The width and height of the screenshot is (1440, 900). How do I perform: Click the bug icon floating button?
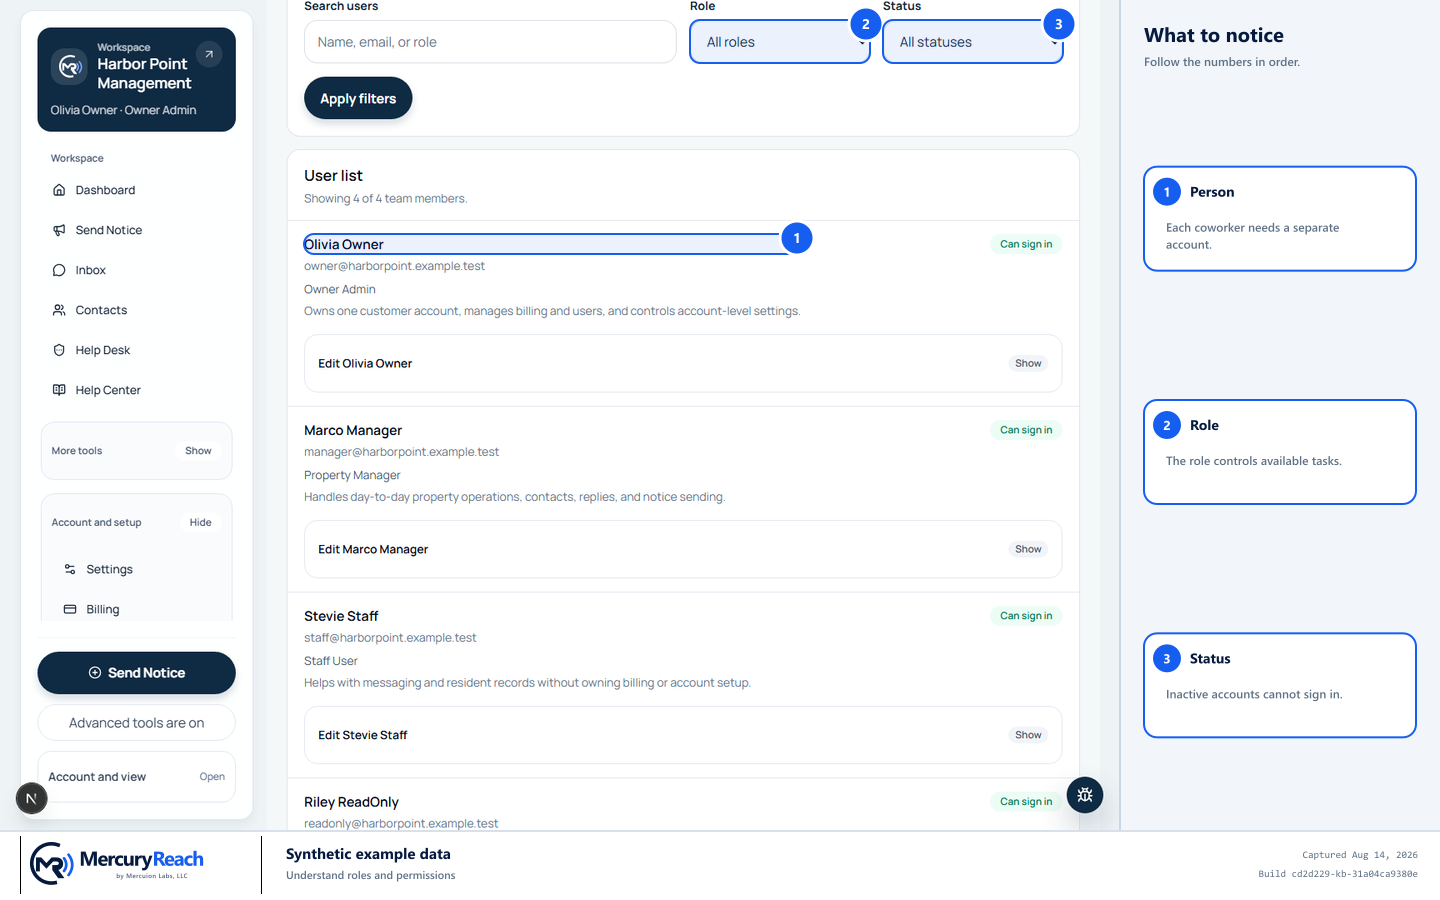point(1085,795)
